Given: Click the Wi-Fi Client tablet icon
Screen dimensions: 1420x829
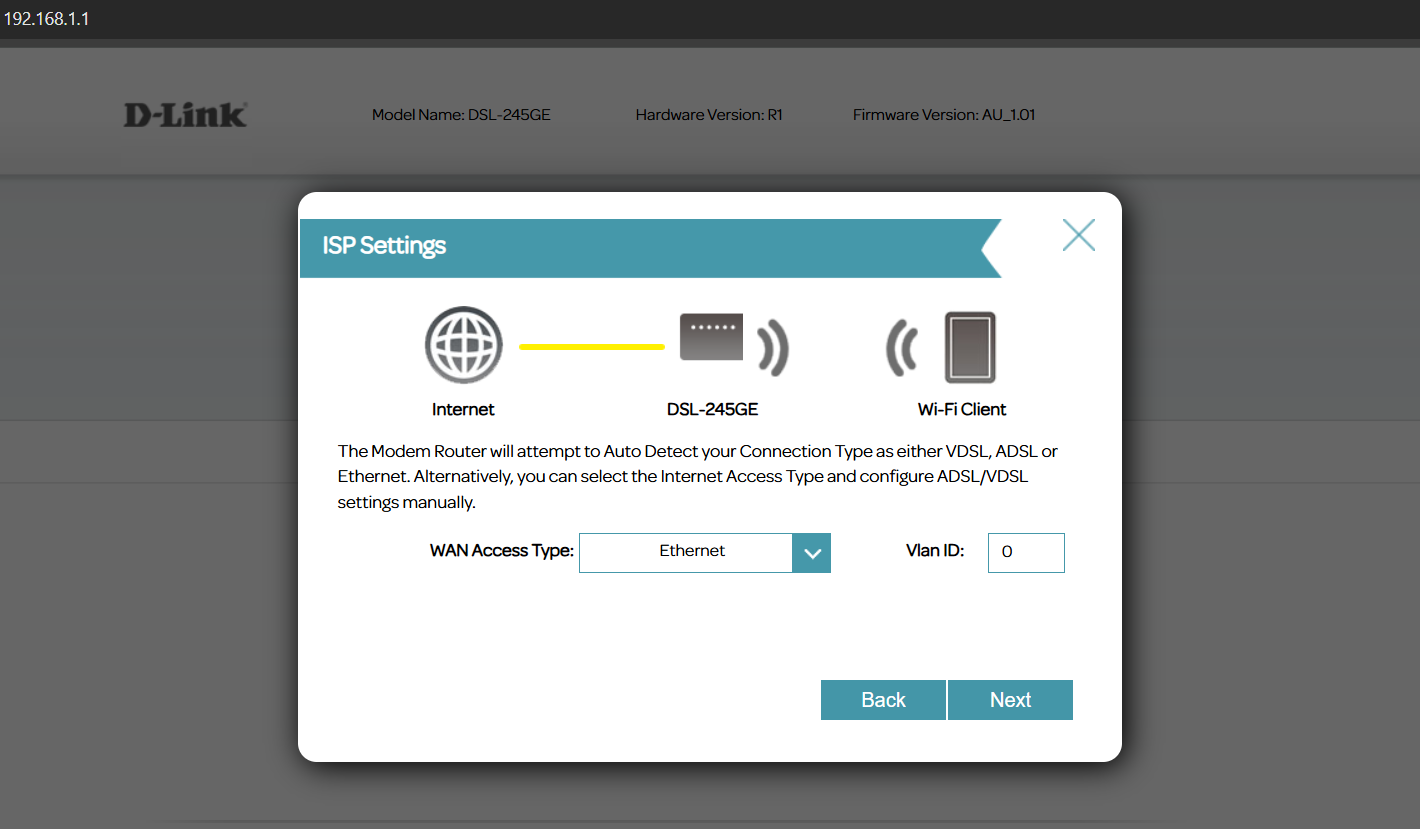Looking at the screenshot, I should (x=970, y=347).
